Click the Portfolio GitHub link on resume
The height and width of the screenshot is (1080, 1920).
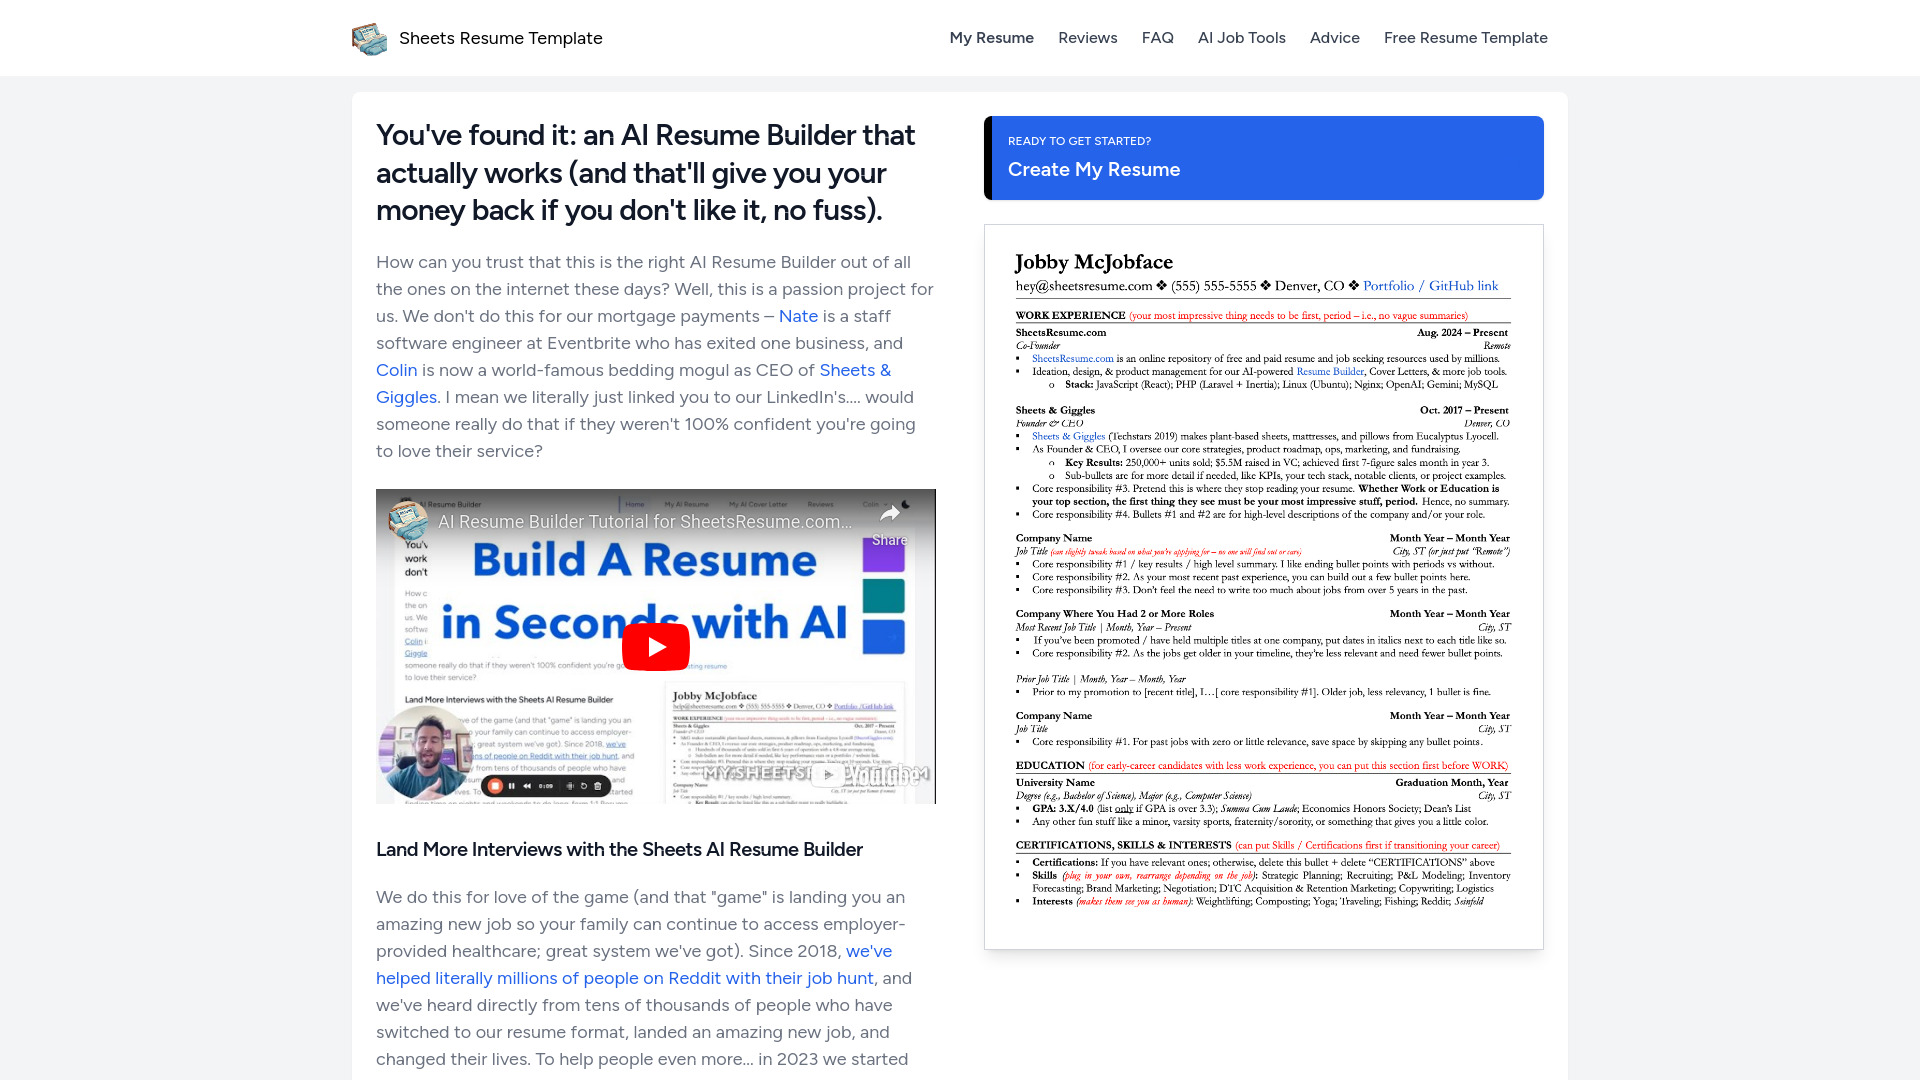[x=1431, y=285]
